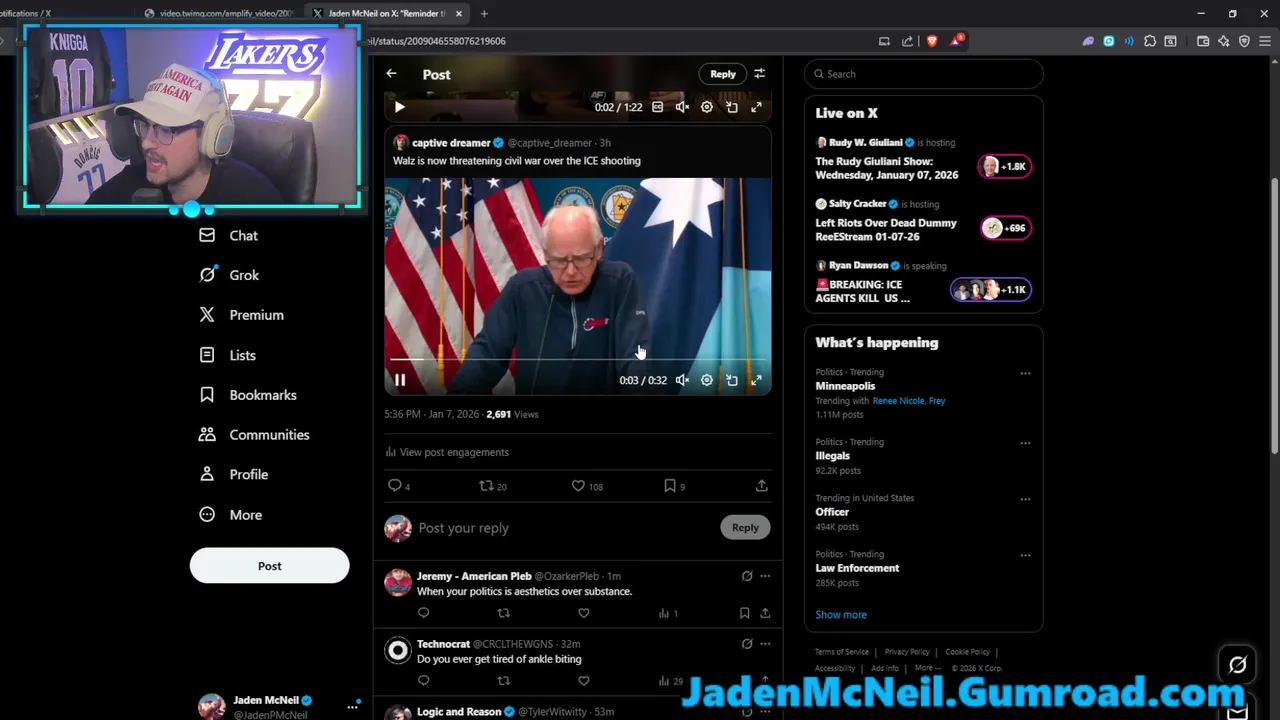Open Privacy Policy footer link
The width and height of the screenshot is (1280, 720).
(x=907, y=652)
